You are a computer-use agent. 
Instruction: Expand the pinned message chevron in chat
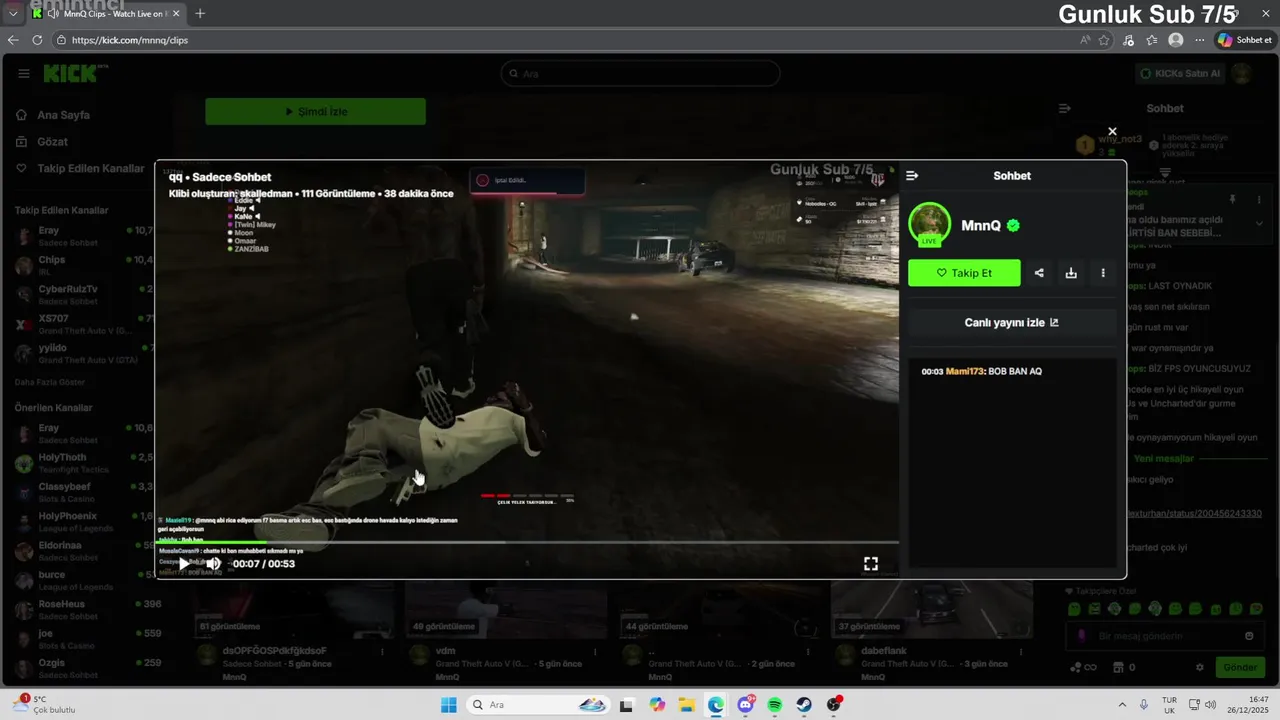coord(1259,223)
